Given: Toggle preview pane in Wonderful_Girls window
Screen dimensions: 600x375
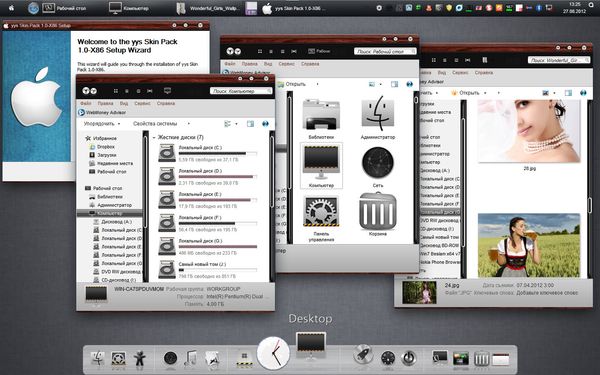Looking at the screenshot, I should coord(568,93).
